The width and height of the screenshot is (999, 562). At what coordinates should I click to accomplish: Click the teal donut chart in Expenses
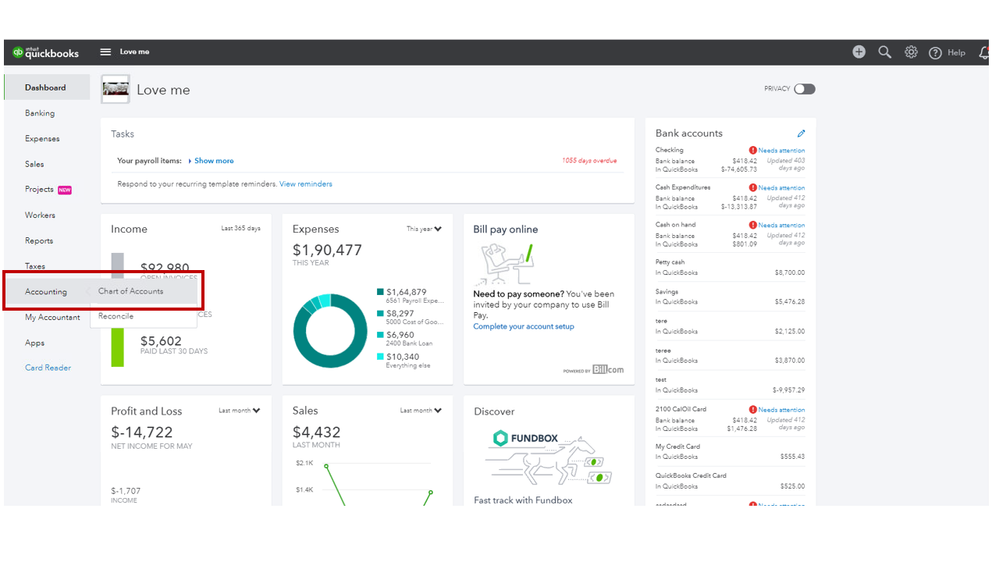click(330, 331)
